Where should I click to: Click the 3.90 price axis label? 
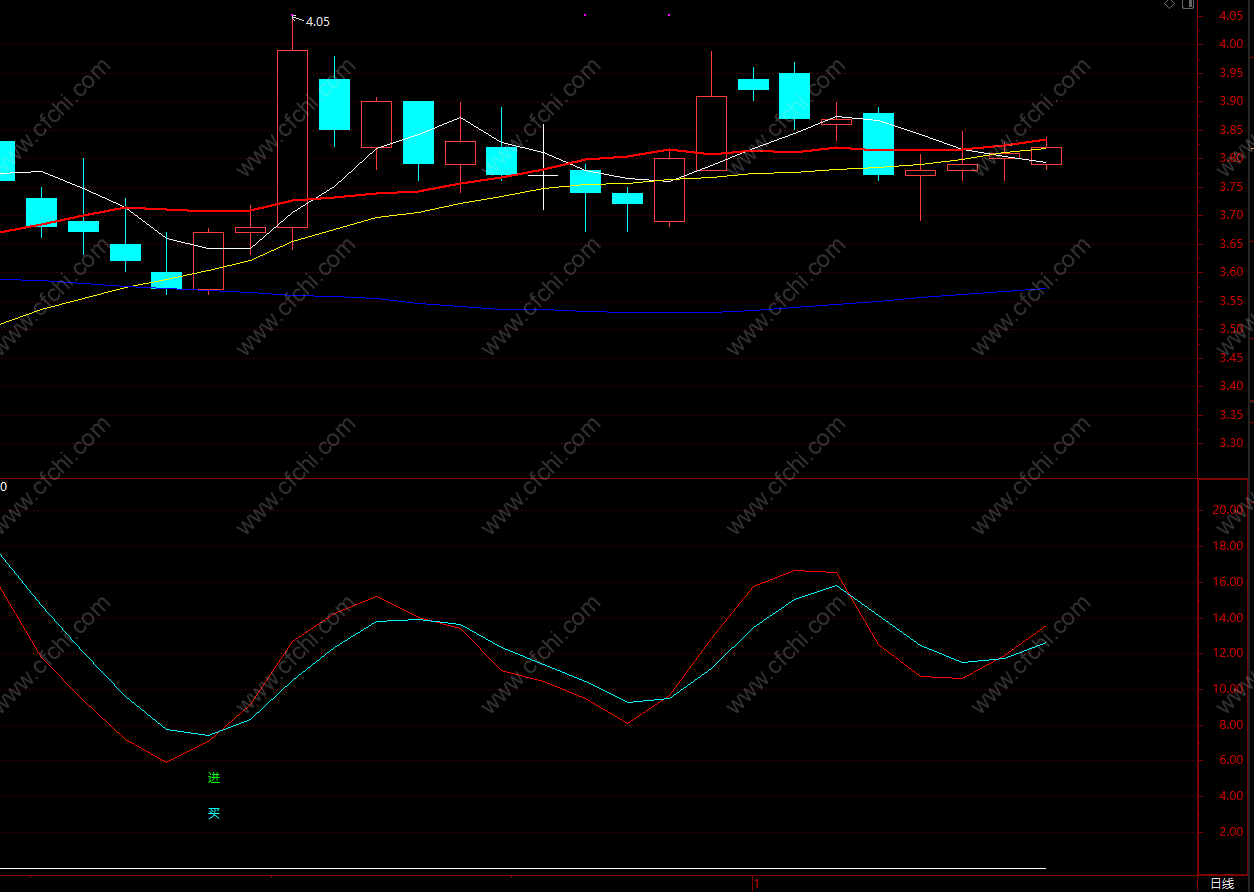[x=1230, y=101]
